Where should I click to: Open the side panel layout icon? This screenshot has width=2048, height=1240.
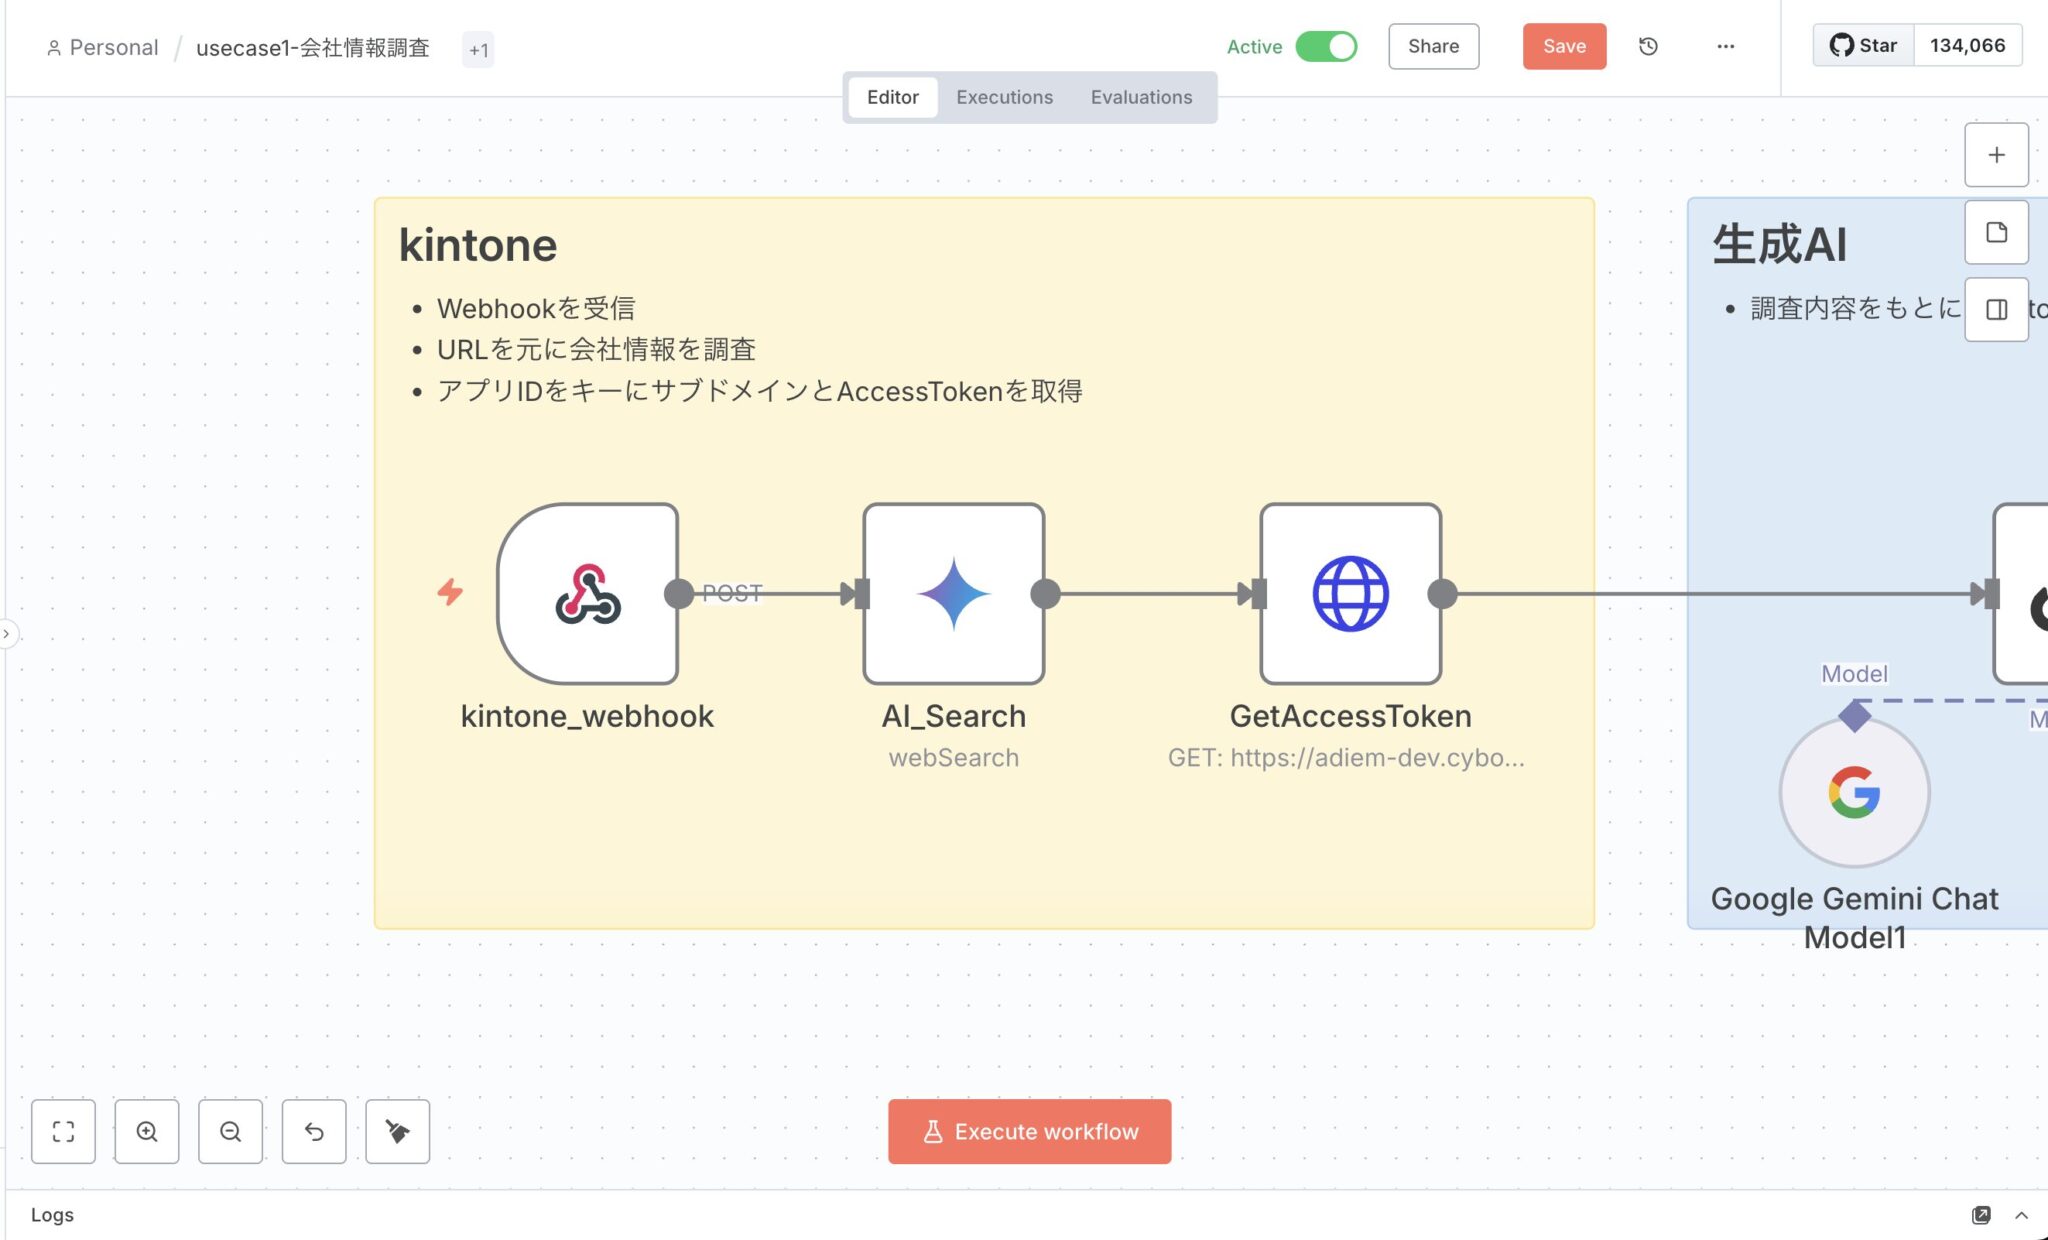point(1996,309)
